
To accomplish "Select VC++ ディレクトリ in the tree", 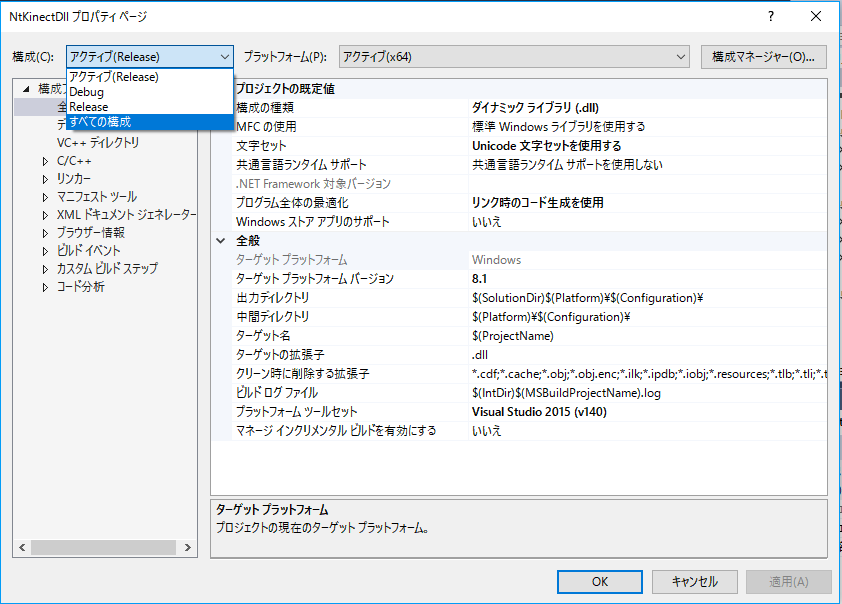I will point(98,143).
